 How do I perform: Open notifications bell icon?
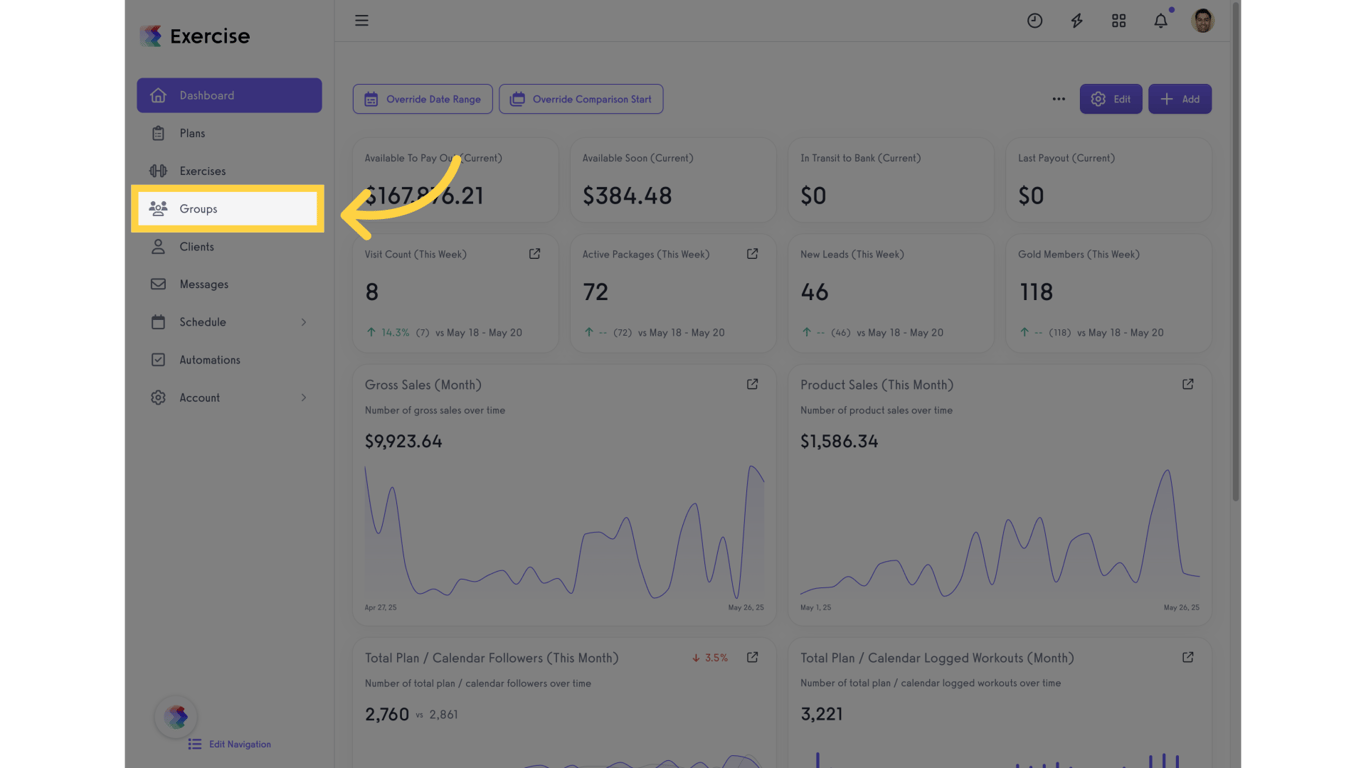point(1161,20)
